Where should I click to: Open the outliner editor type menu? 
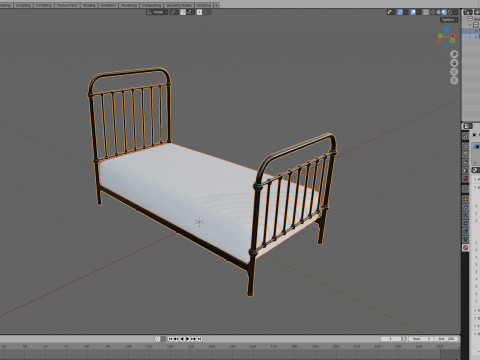(x=468, y=12)
